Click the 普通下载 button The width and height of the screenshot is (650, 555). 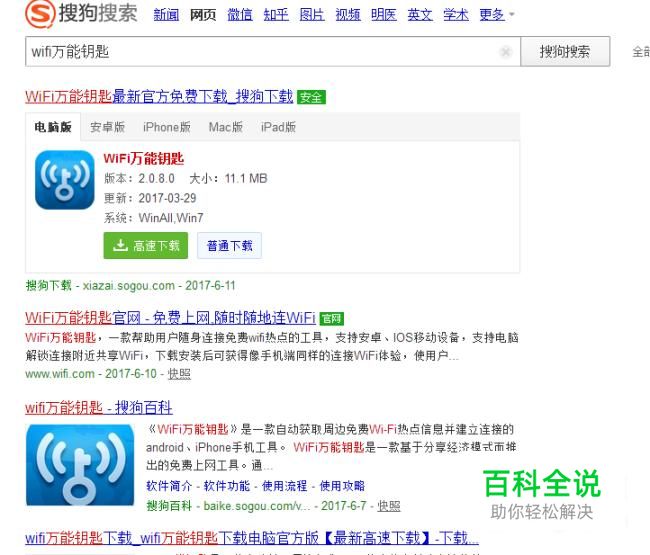[229, 246]
